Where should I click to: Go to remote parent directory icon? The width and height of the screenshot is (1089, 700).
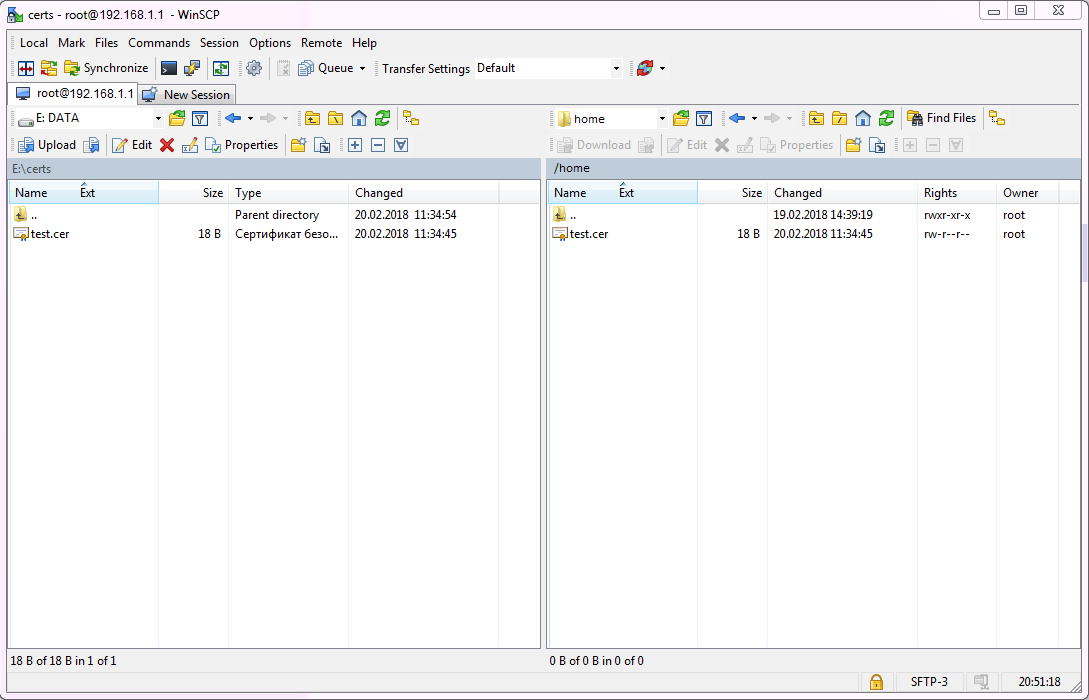coord(817,119)
